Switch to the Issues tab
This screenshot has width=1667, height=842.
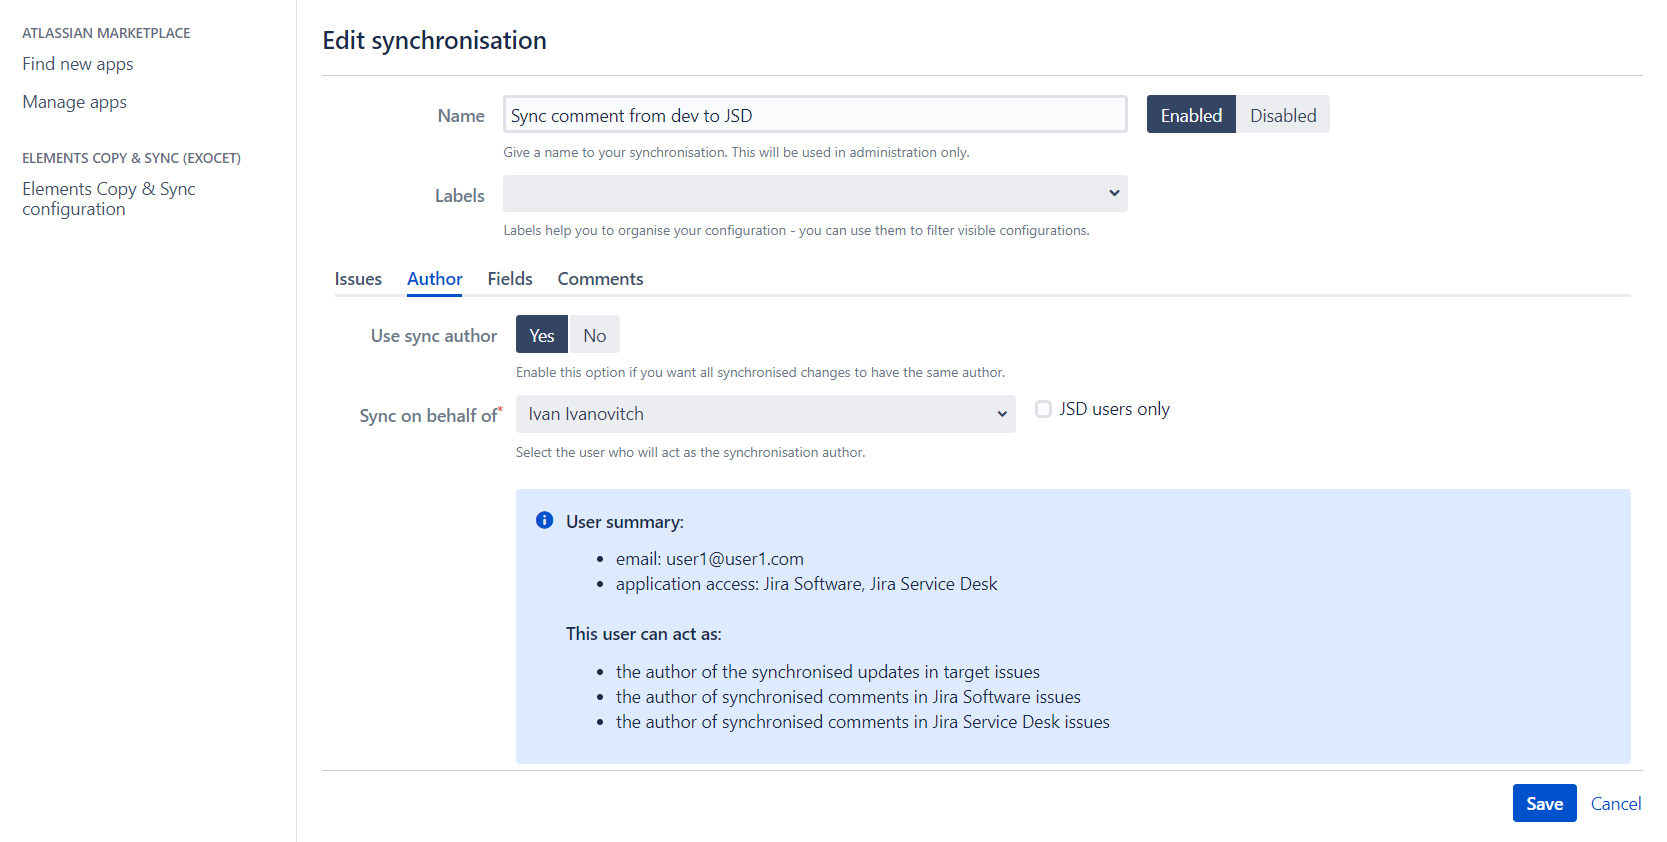pyautogui.click(x=358, y=278)
